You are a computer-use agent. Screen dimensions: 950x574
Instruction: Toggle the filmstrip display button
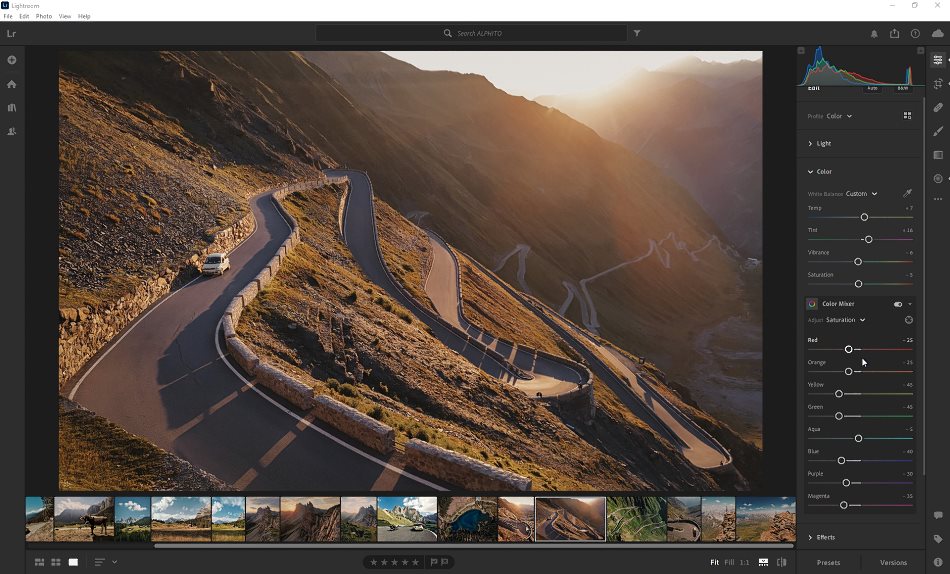tap(763, 562)
